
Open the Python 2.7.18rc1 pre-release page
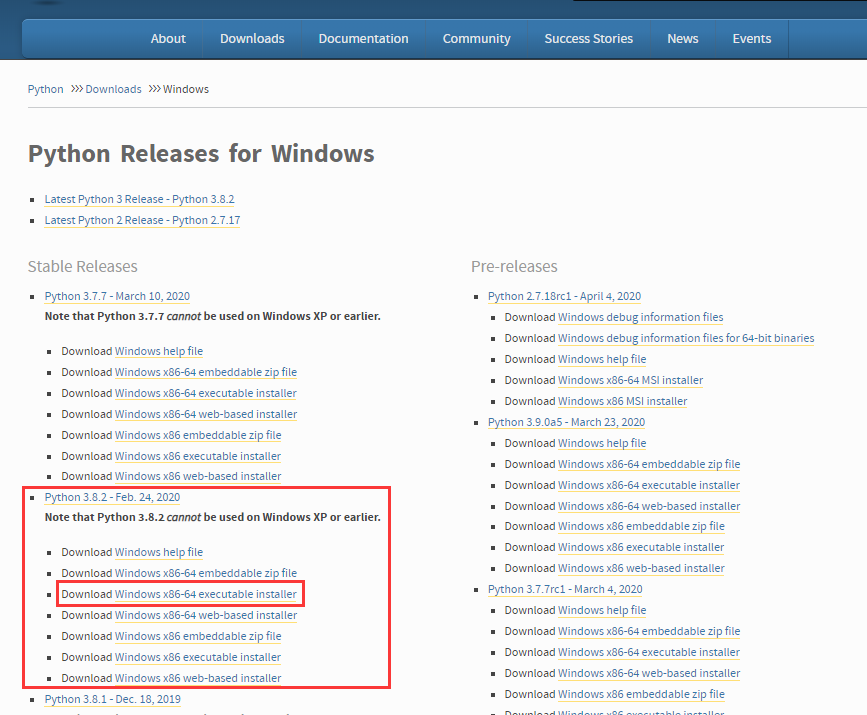[564, 296]
